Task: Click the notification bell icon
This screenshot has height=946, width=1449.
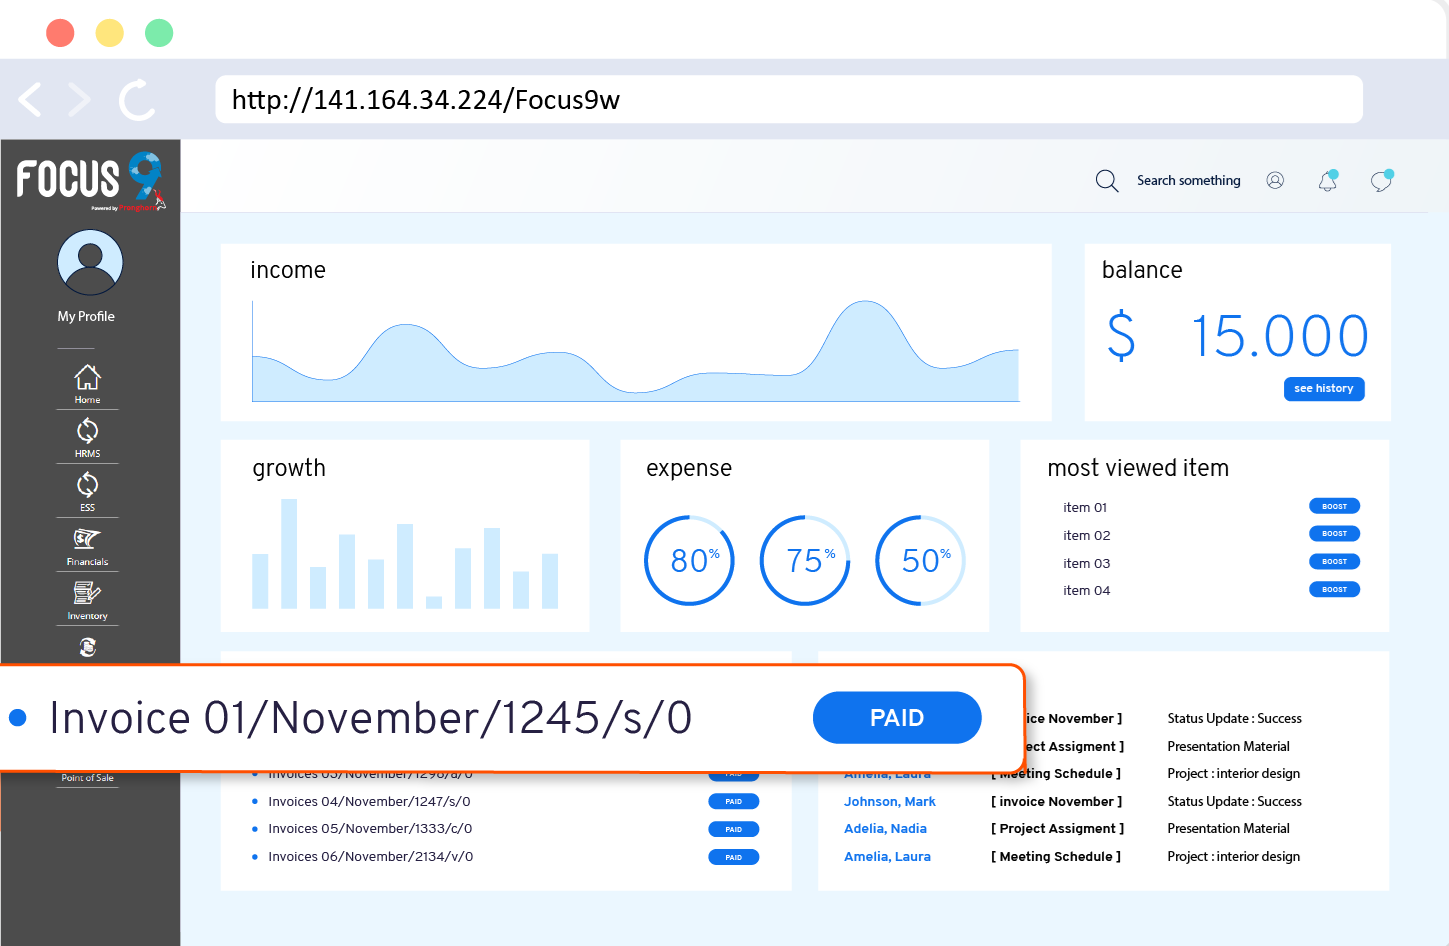Action: pyautogui.click(x=1328, y=181)
